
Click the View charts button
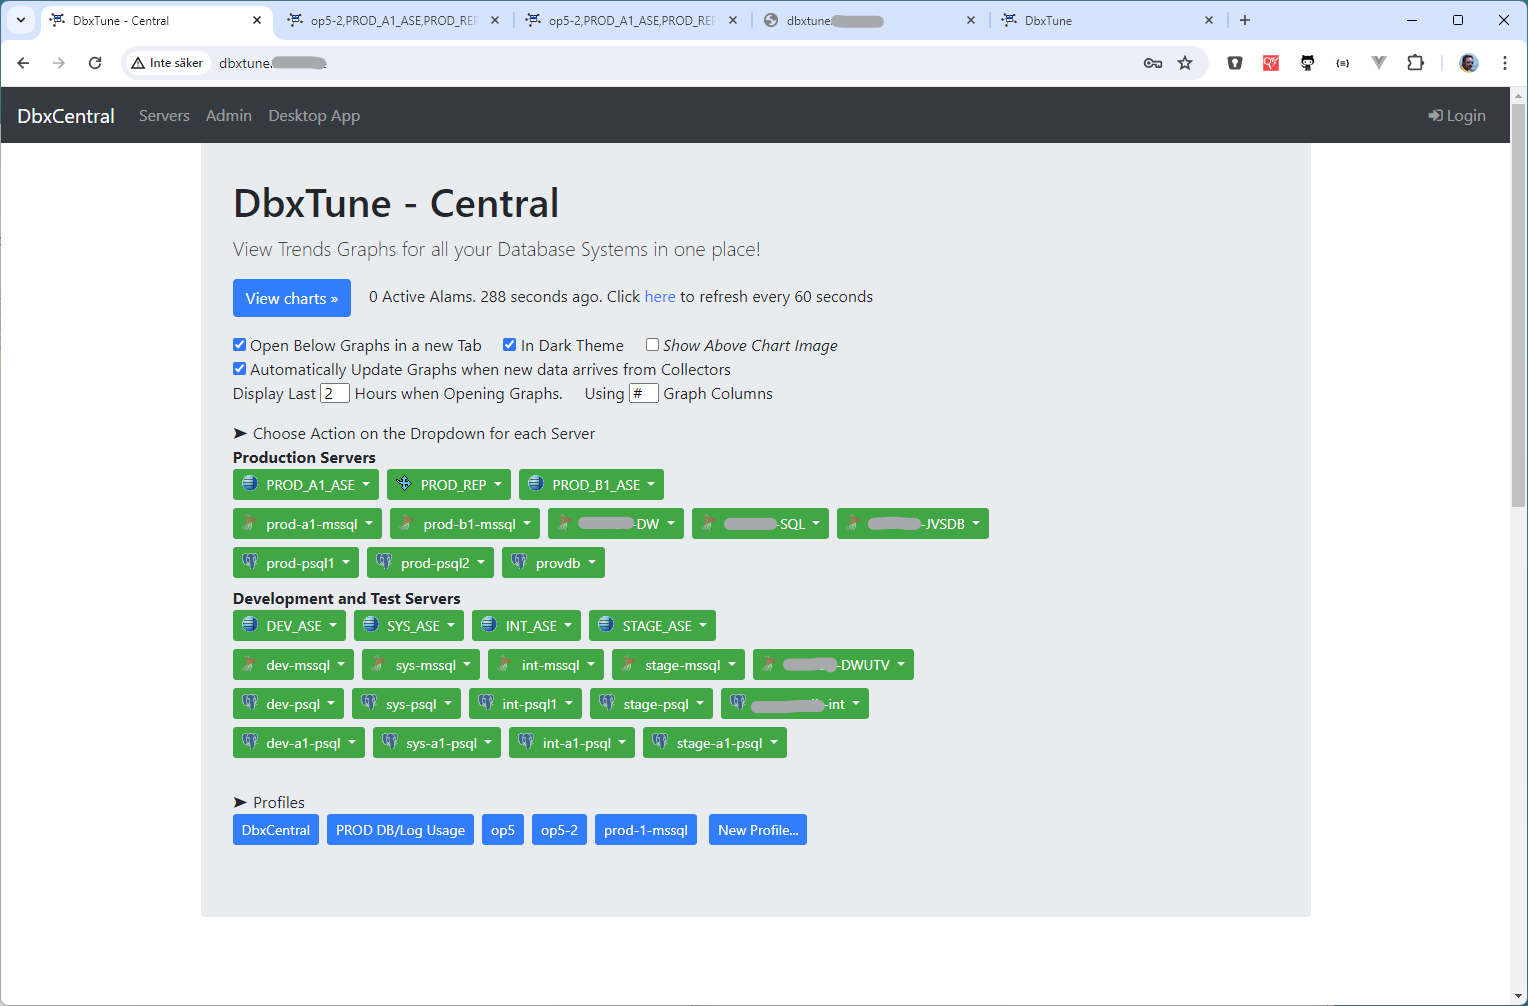292,298
